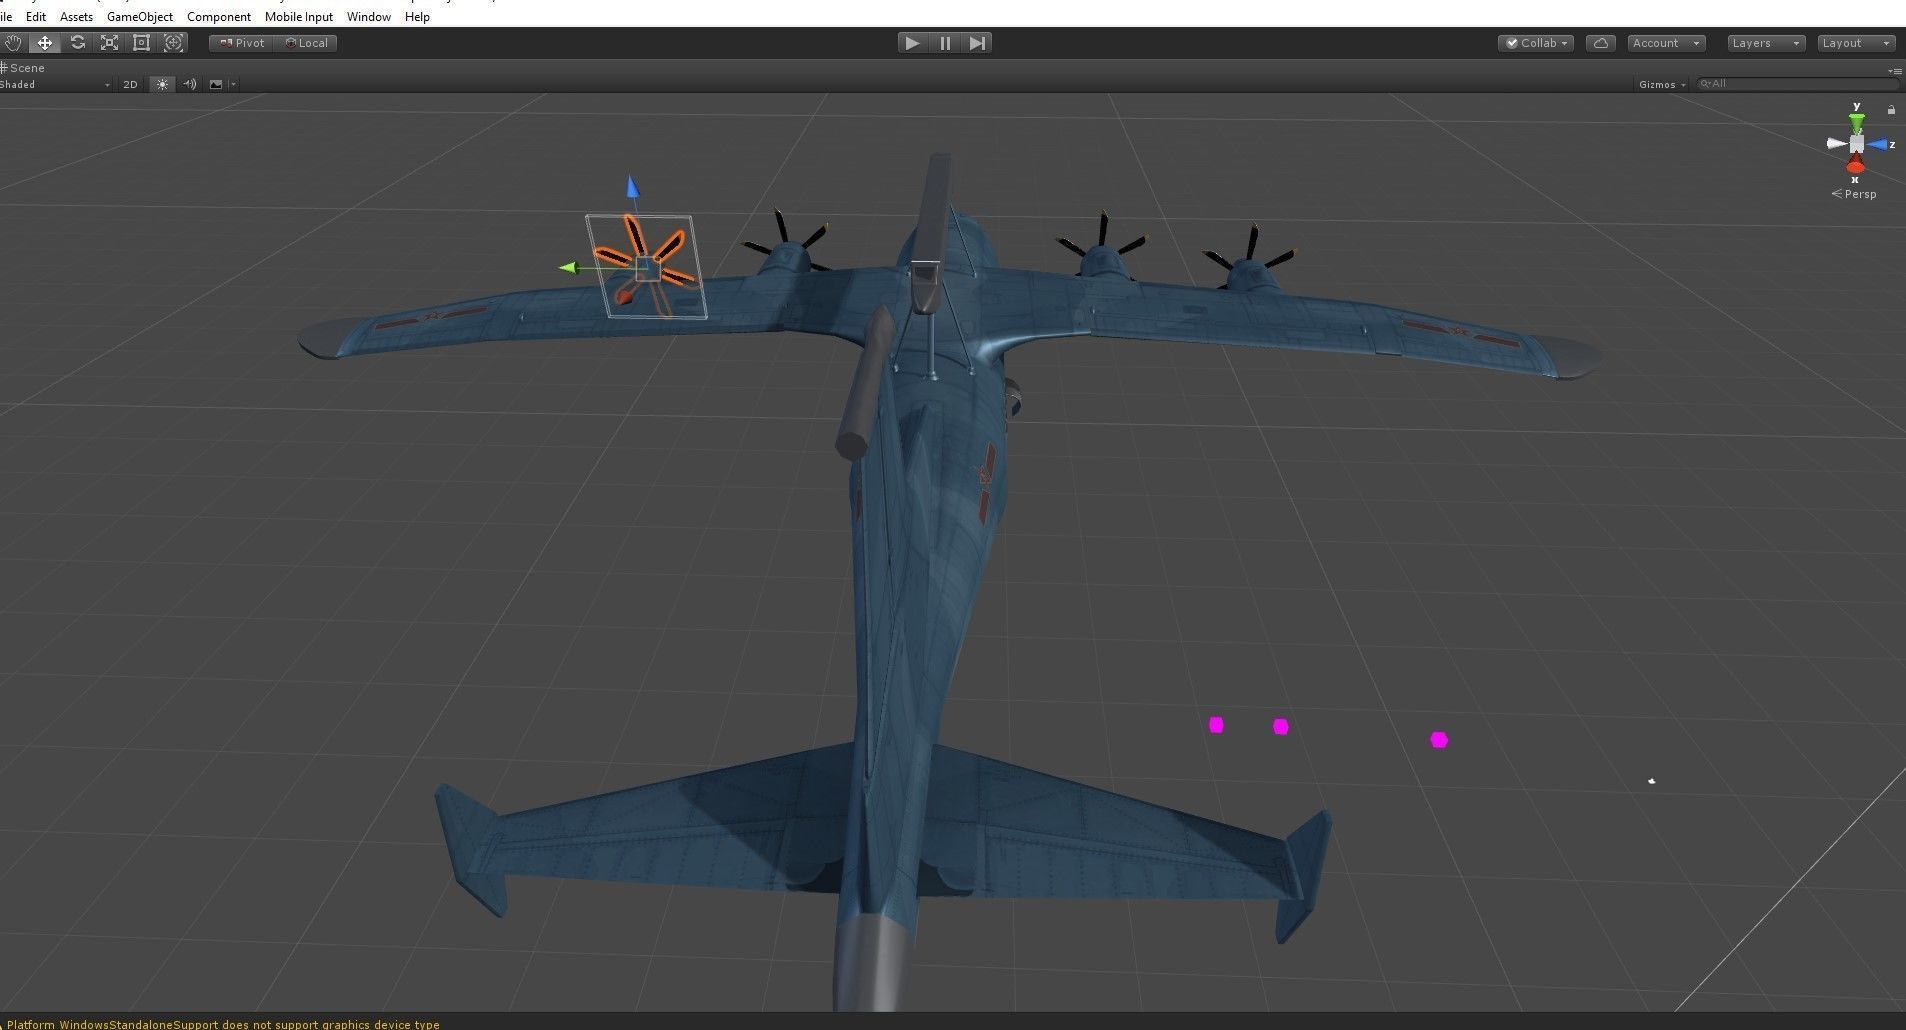This screenshot has width=1906, height=1030.
Task: Select the Move tool
Action: (44, 43)
